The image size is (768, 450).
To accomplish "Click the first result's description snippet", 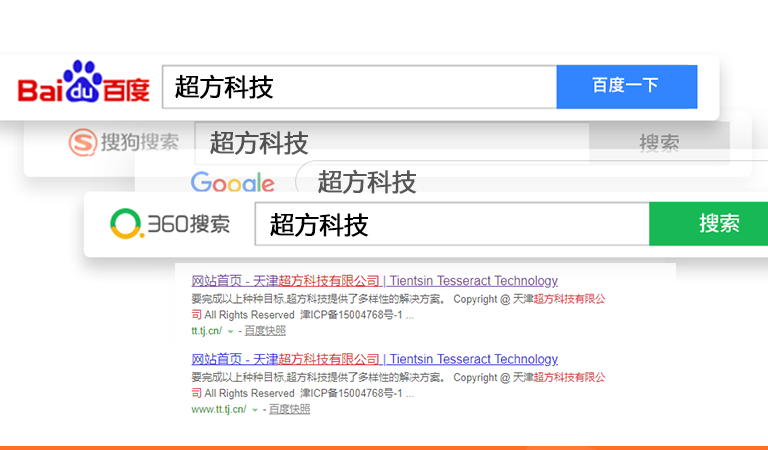I will (x=398, y=307).
